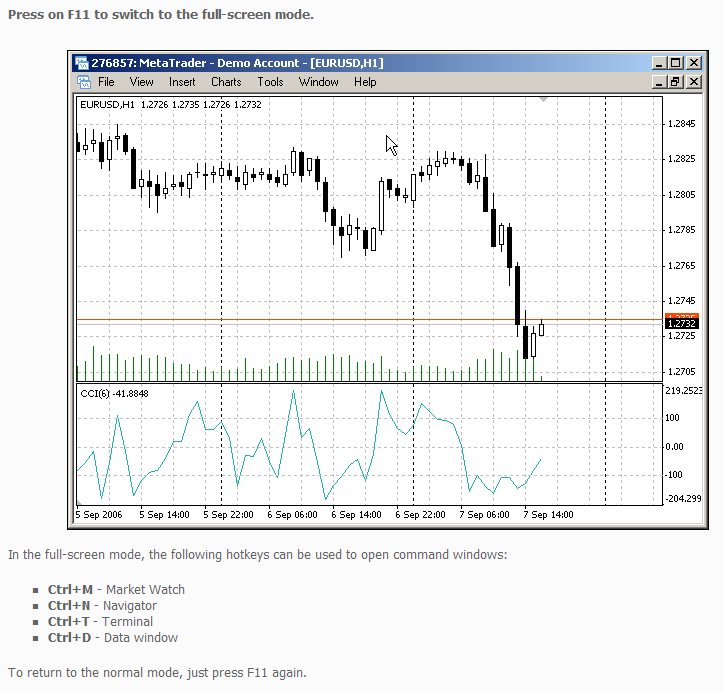The image size is (724, 692).
Task: Click the MetaTrader window title text
Action: (x=237, y=63)
